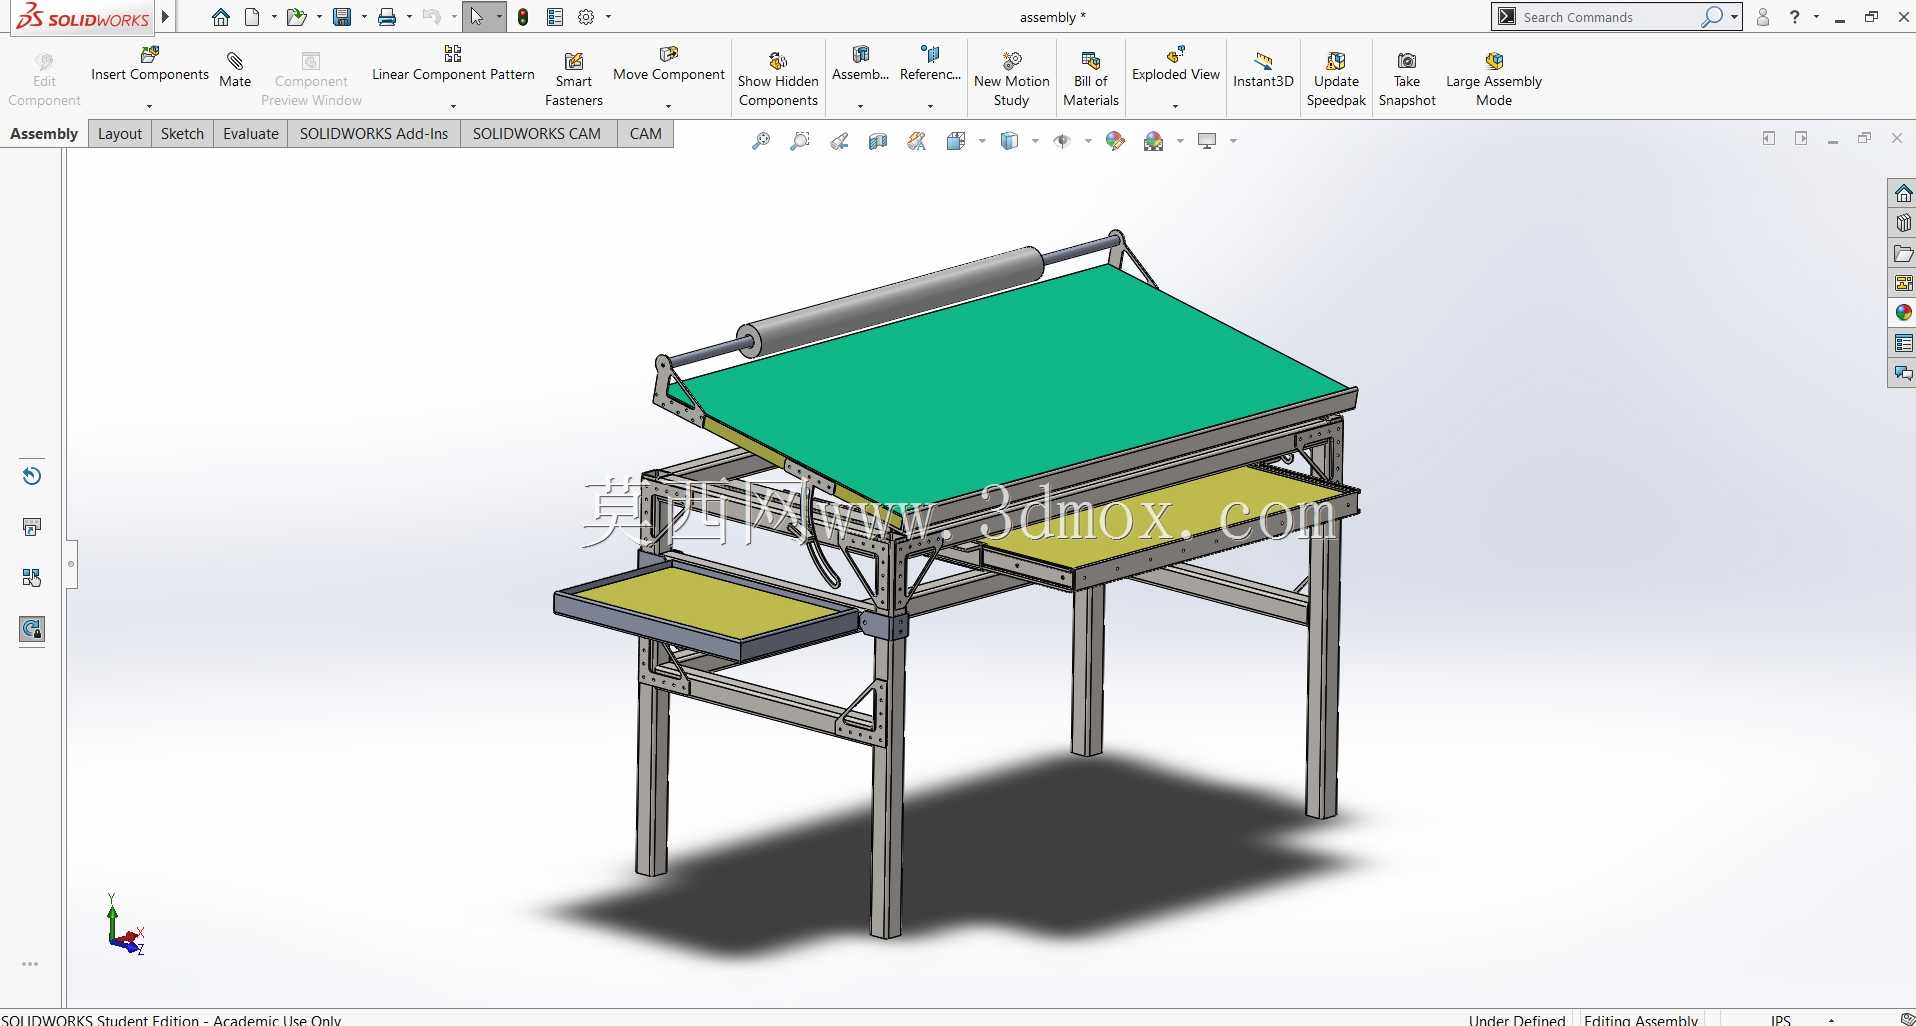The height and width of the screenshot is (1026, 1916).
Task: Open the SOLIDWORKS Add-Ins tab
Action: [x=374, y=134]
